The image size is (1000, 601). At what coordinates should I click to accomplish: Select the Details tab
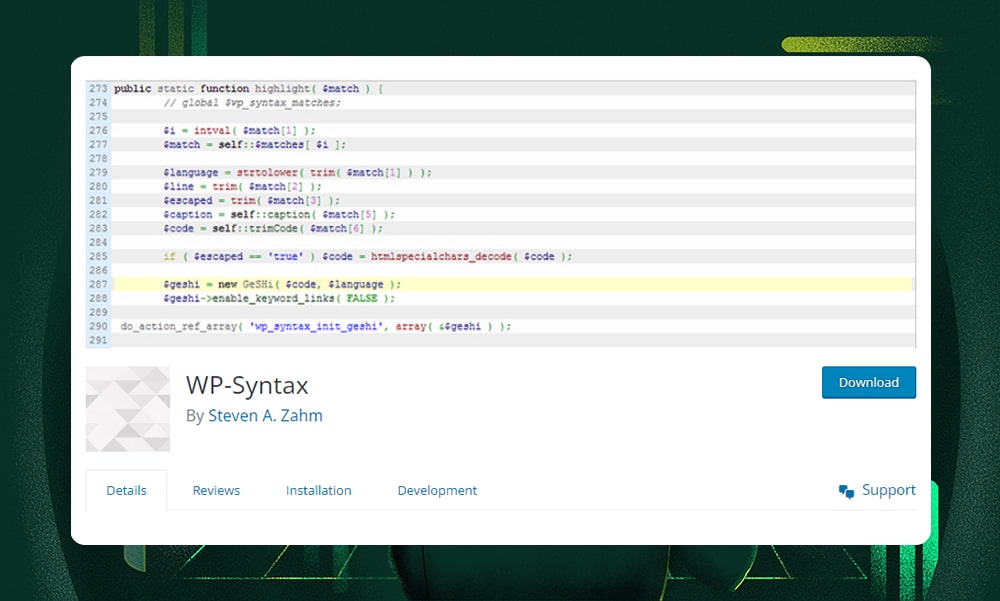126,490
